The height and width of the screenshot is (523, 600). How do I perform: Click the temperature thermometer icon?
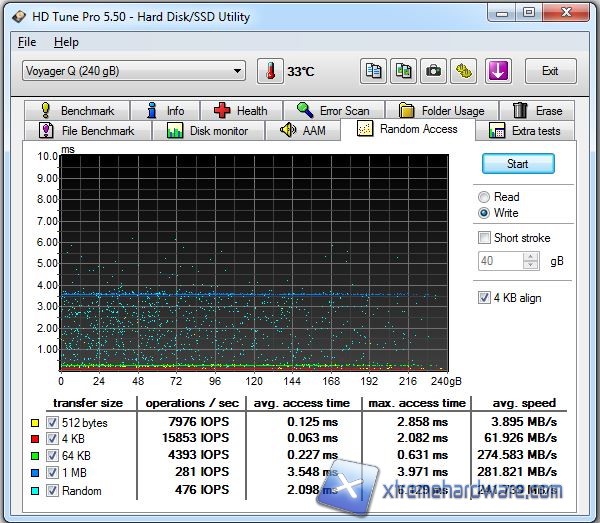pos(270,71)
